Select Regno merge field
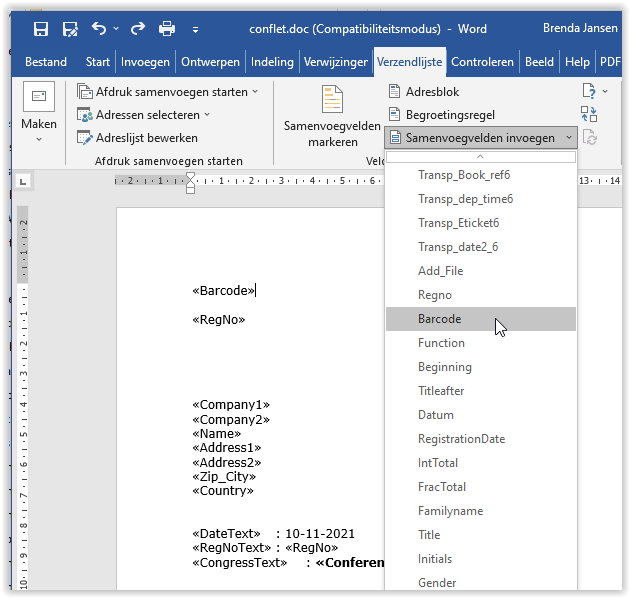The image size is (630, 598). (x=481, y=295)
